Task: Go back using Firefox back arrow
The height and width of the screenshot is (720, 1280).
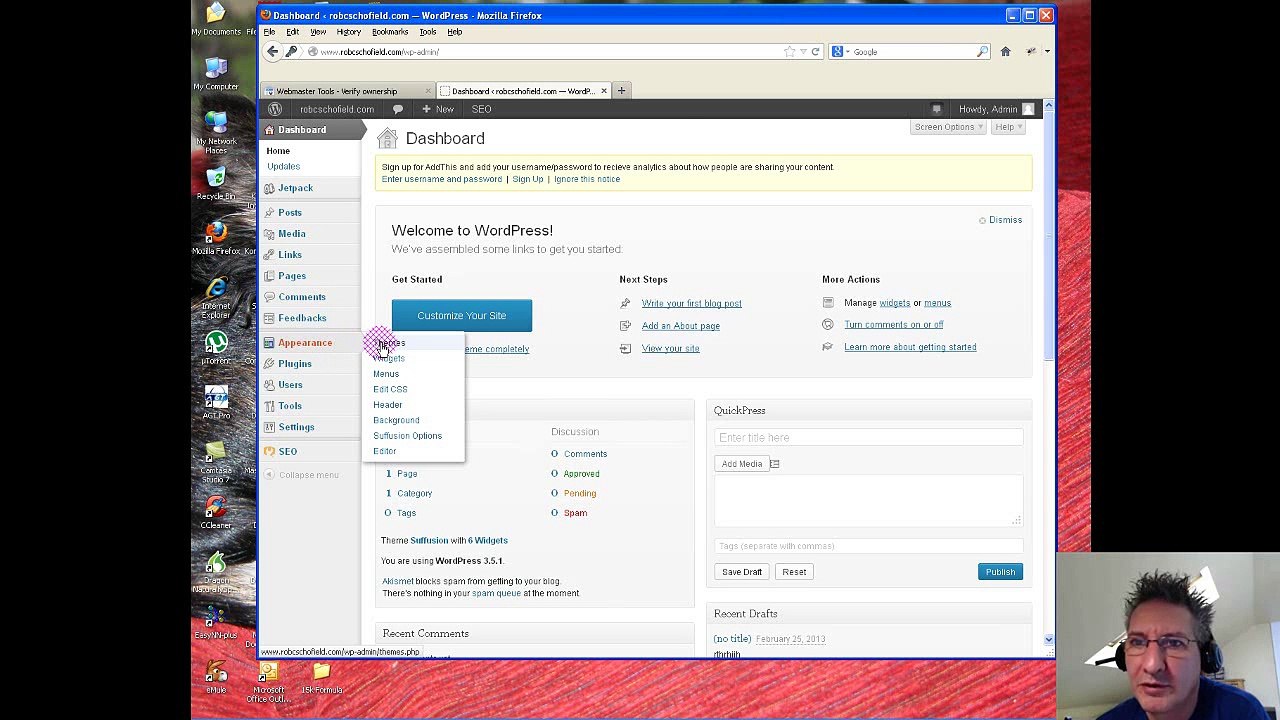Action: [273, 51]
